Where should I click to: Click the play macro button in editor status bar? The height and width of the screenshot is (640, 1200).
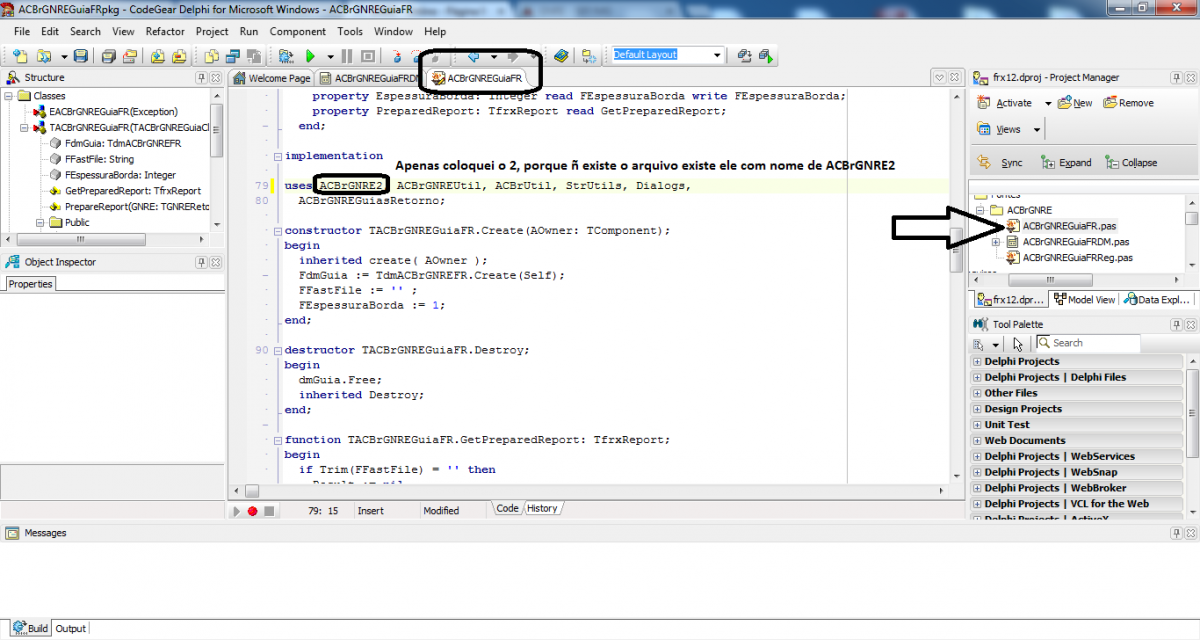click(237, 510)
